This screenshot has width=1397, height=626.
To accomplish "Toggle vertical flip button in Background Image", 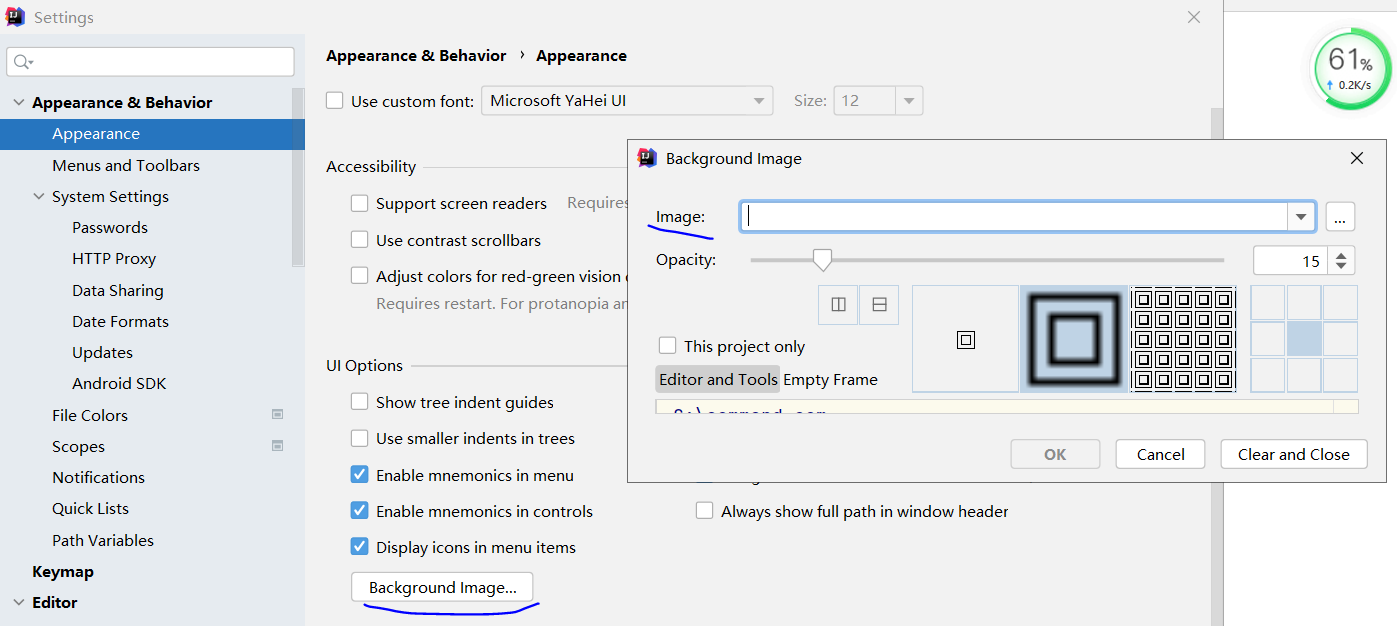I will (x=879, y=305).
